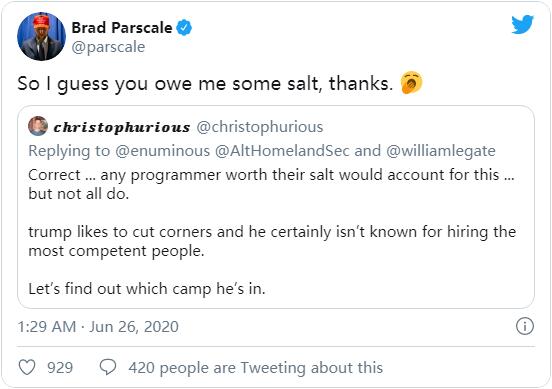Screen dimensions: 552x389
Task: Open the Brad Parscale display name
Action: point(122,27)
